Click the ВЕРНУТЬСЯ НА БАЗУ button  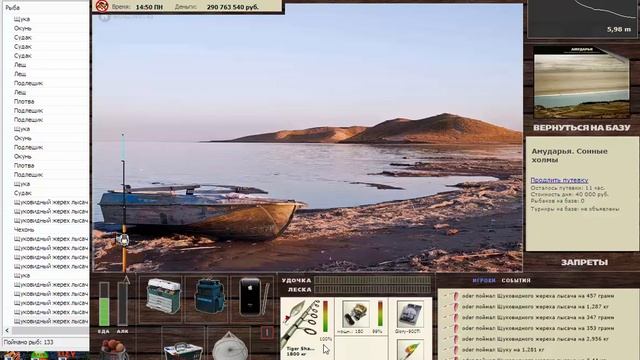point(582,128)
